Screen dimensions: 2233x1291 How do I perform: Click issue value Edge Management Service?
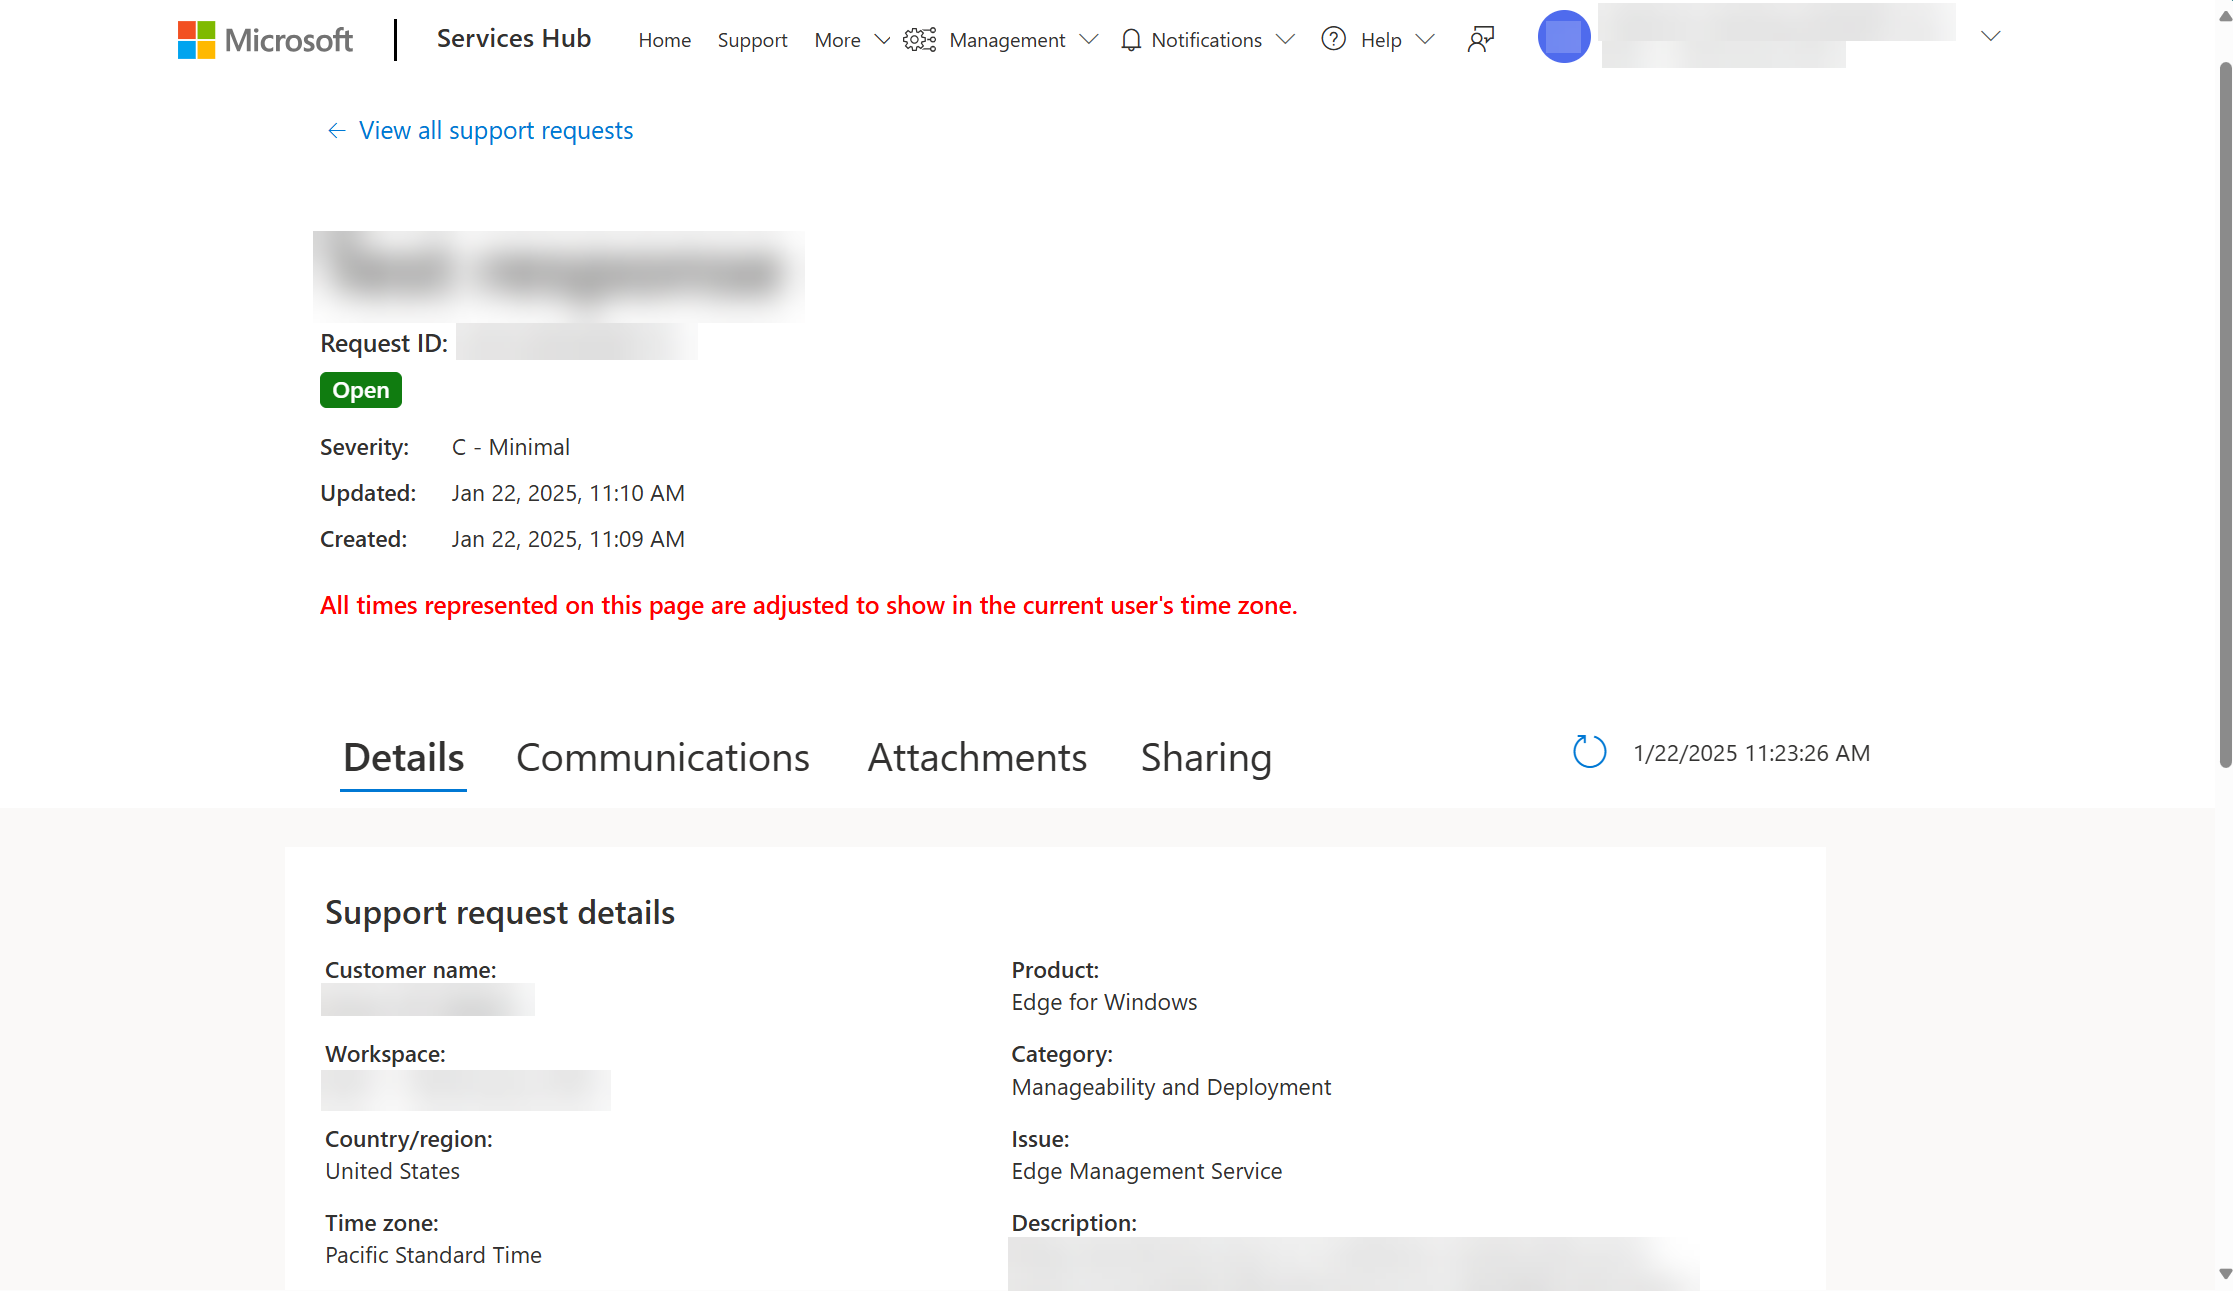coord(1147,1171)
